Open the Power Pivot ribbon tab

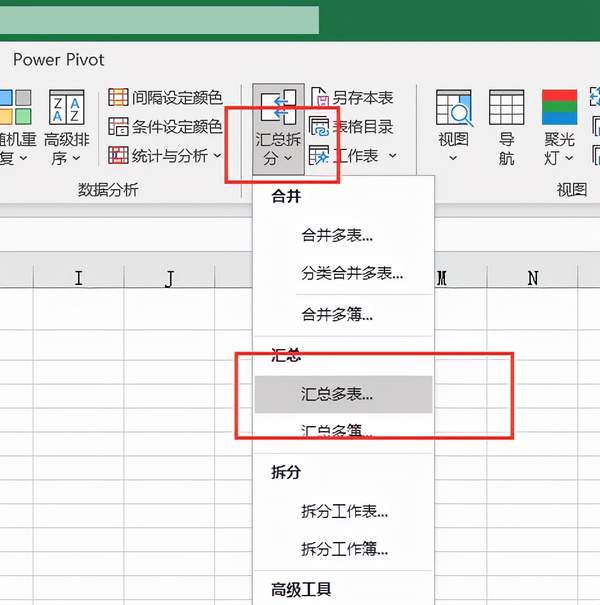pyautogui.click(x=60, y=60)
